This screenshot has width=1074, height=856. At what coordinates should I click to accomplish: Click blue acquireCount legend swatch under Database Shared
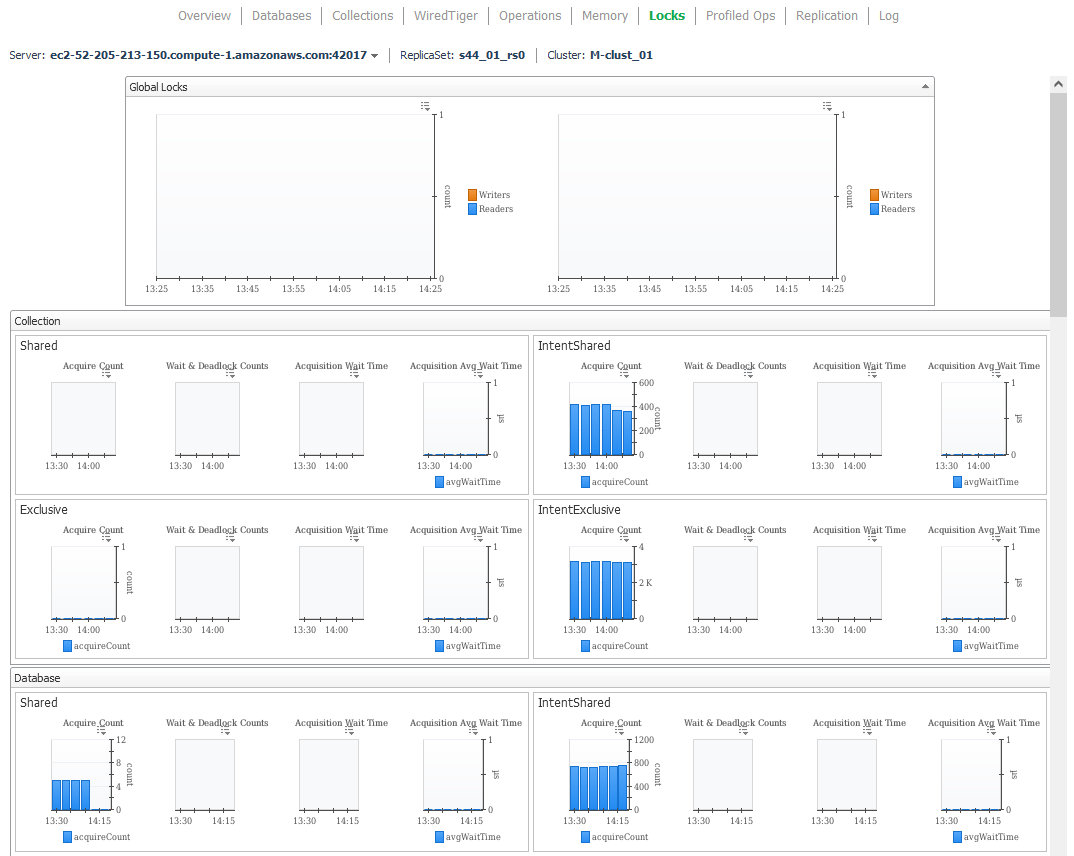coord(68,837)
